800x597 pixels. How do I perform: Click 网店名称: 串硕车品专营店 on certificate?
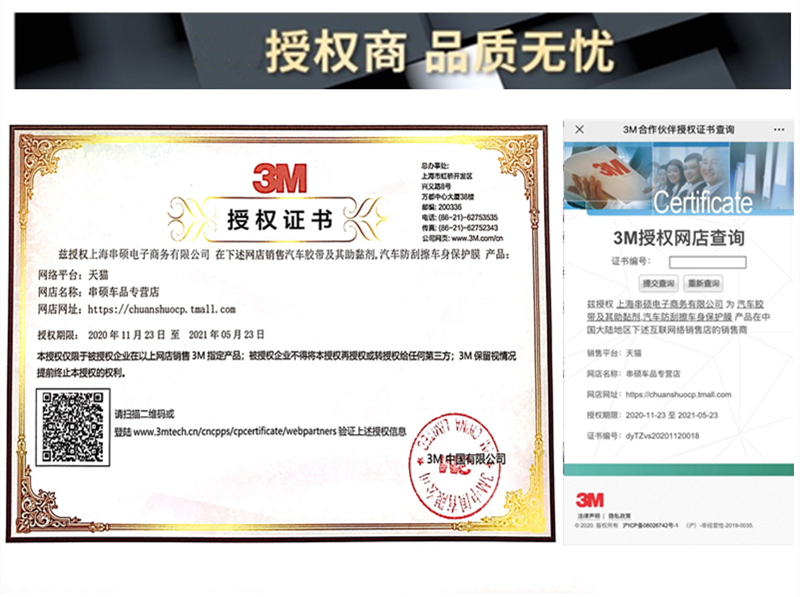[x=98, y=292]
